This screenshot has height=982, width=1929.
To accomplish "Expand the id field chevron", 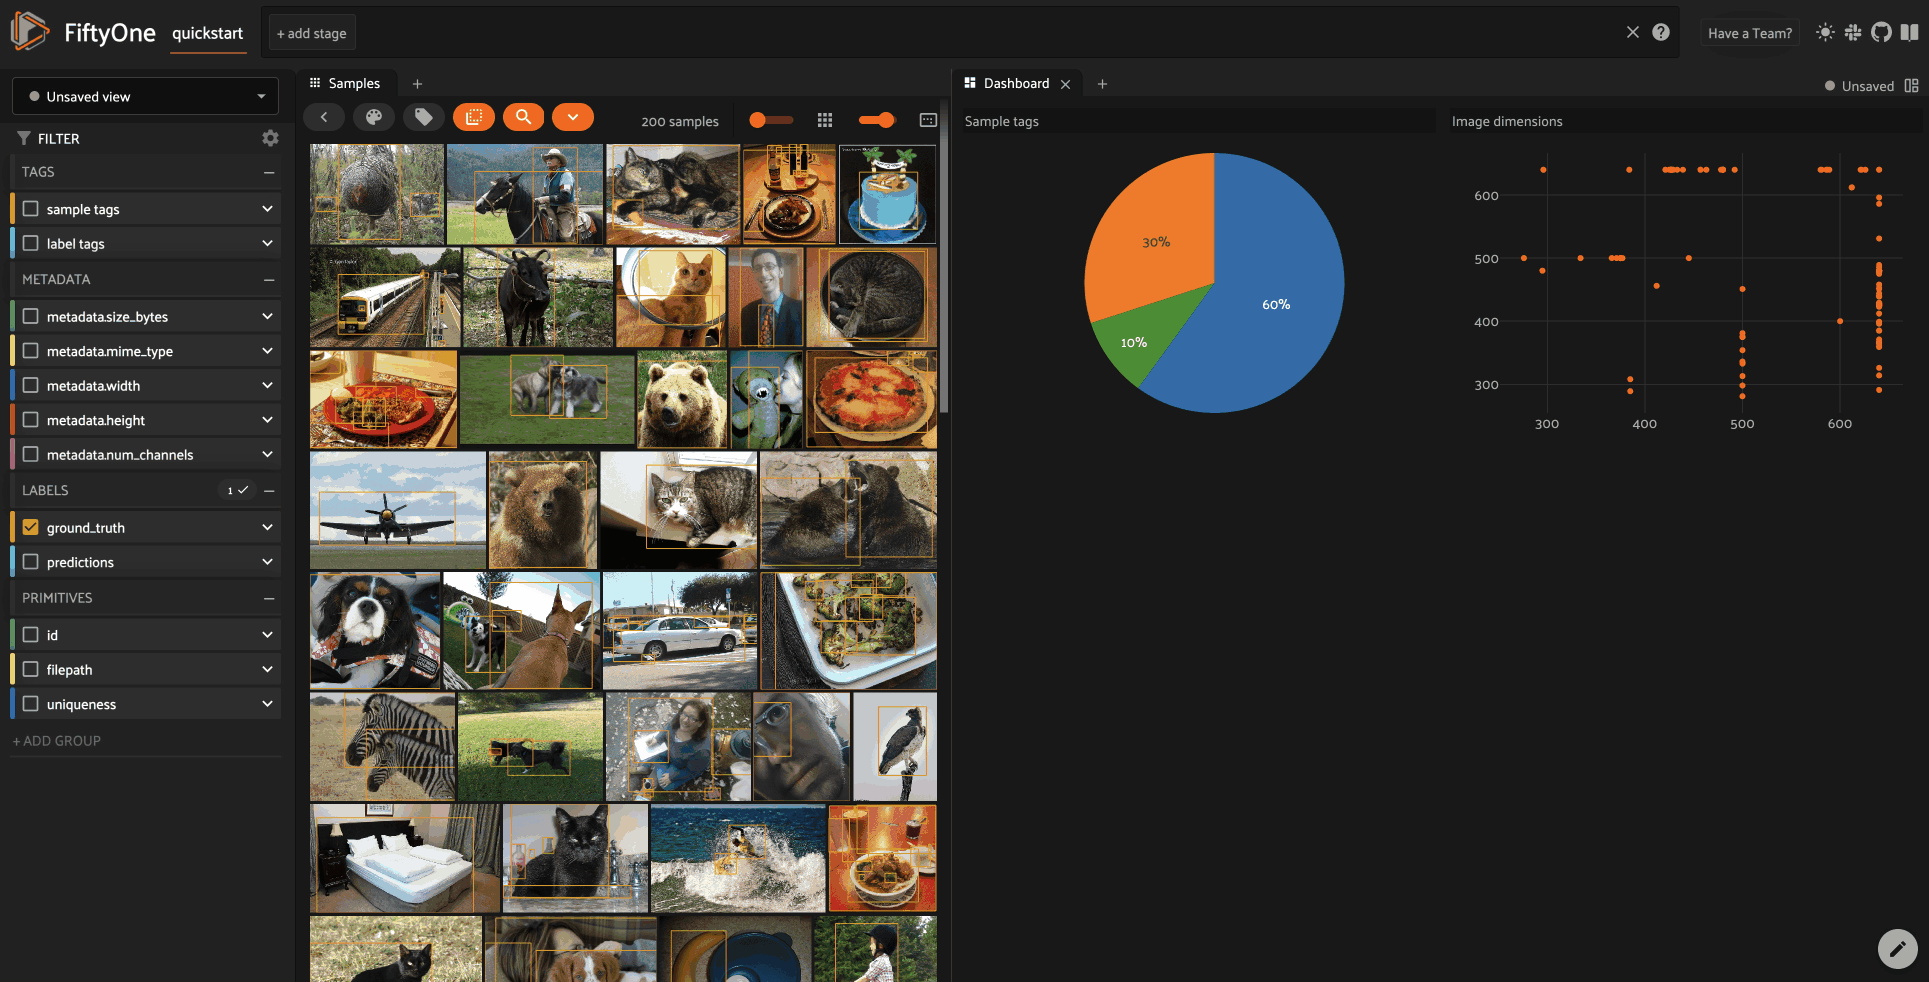I will coord(267,635).
